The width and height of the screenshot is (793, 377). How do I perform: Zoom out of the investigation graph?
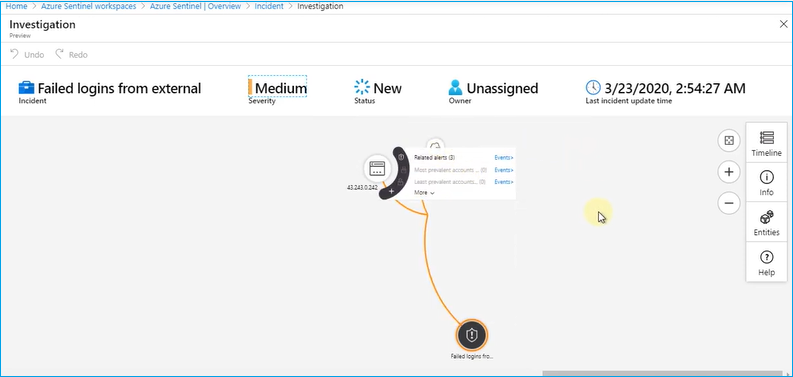[x=729, y=203]
